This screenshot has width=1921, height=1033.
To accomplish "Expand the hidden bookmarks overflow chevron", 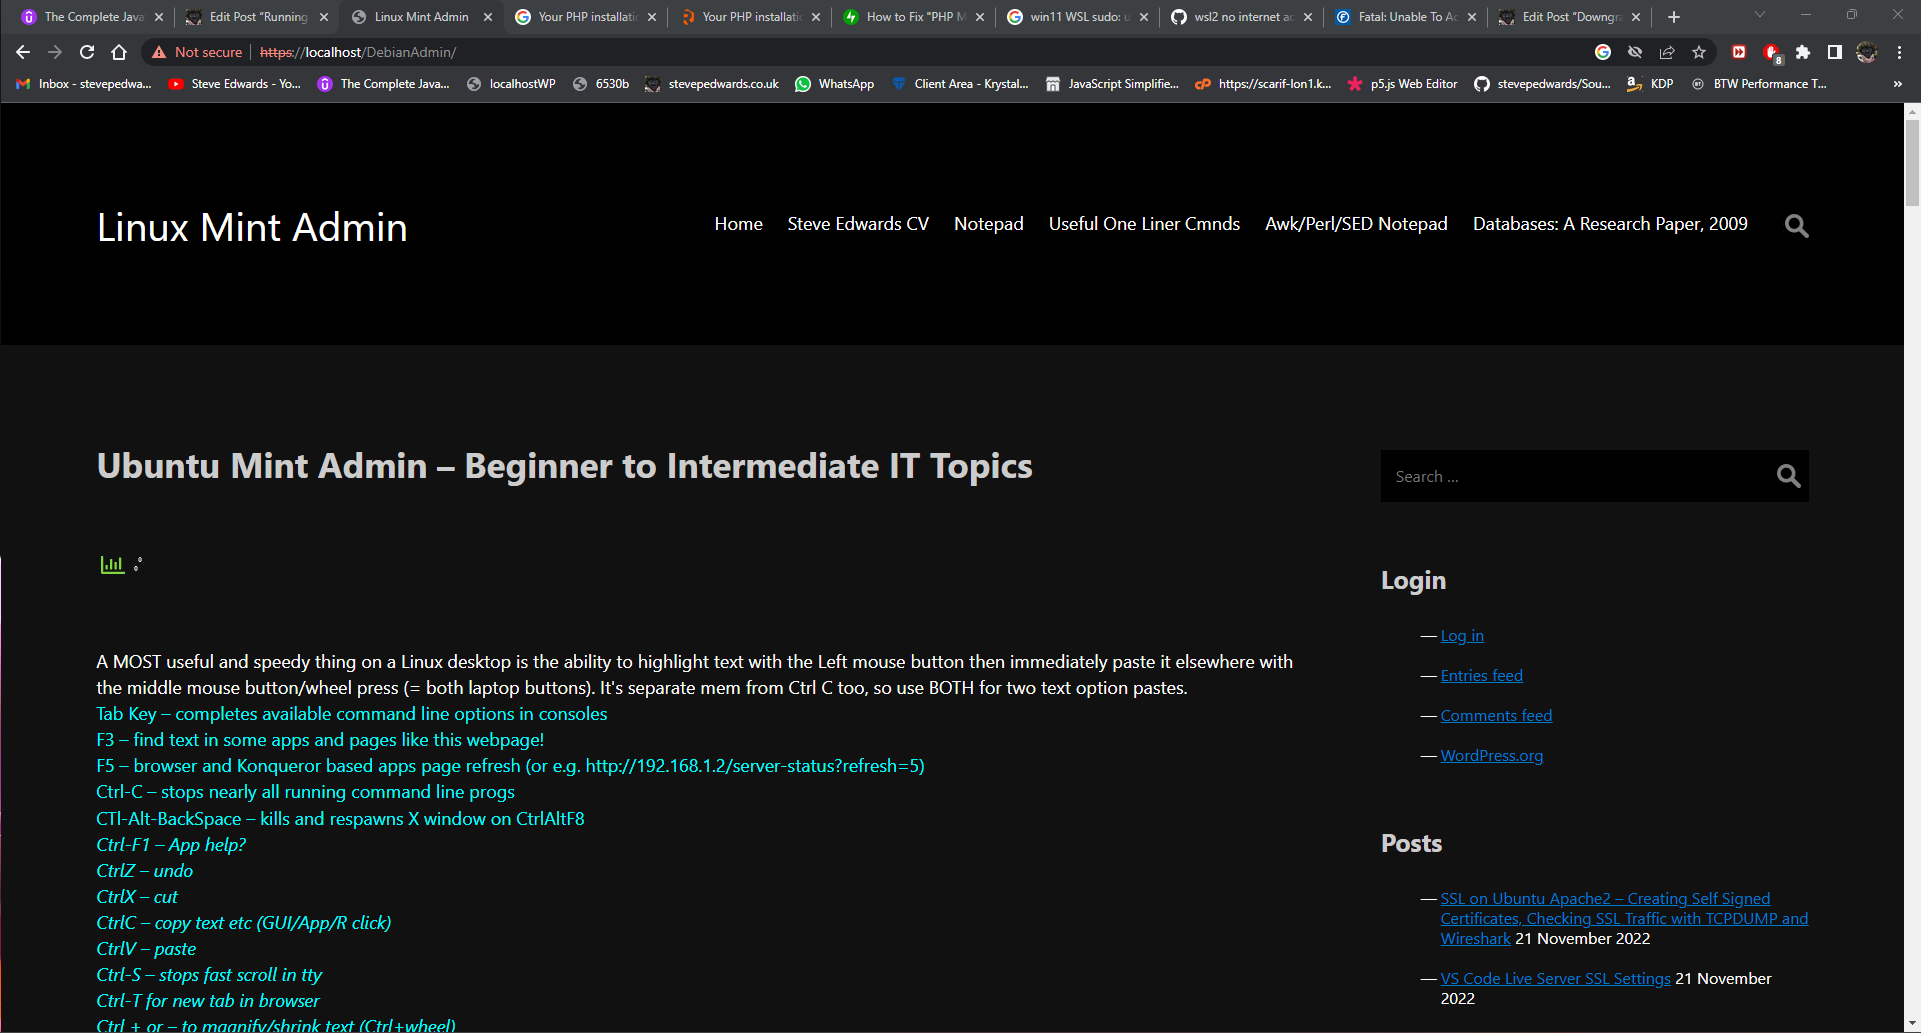I will tap(1897, 84).
